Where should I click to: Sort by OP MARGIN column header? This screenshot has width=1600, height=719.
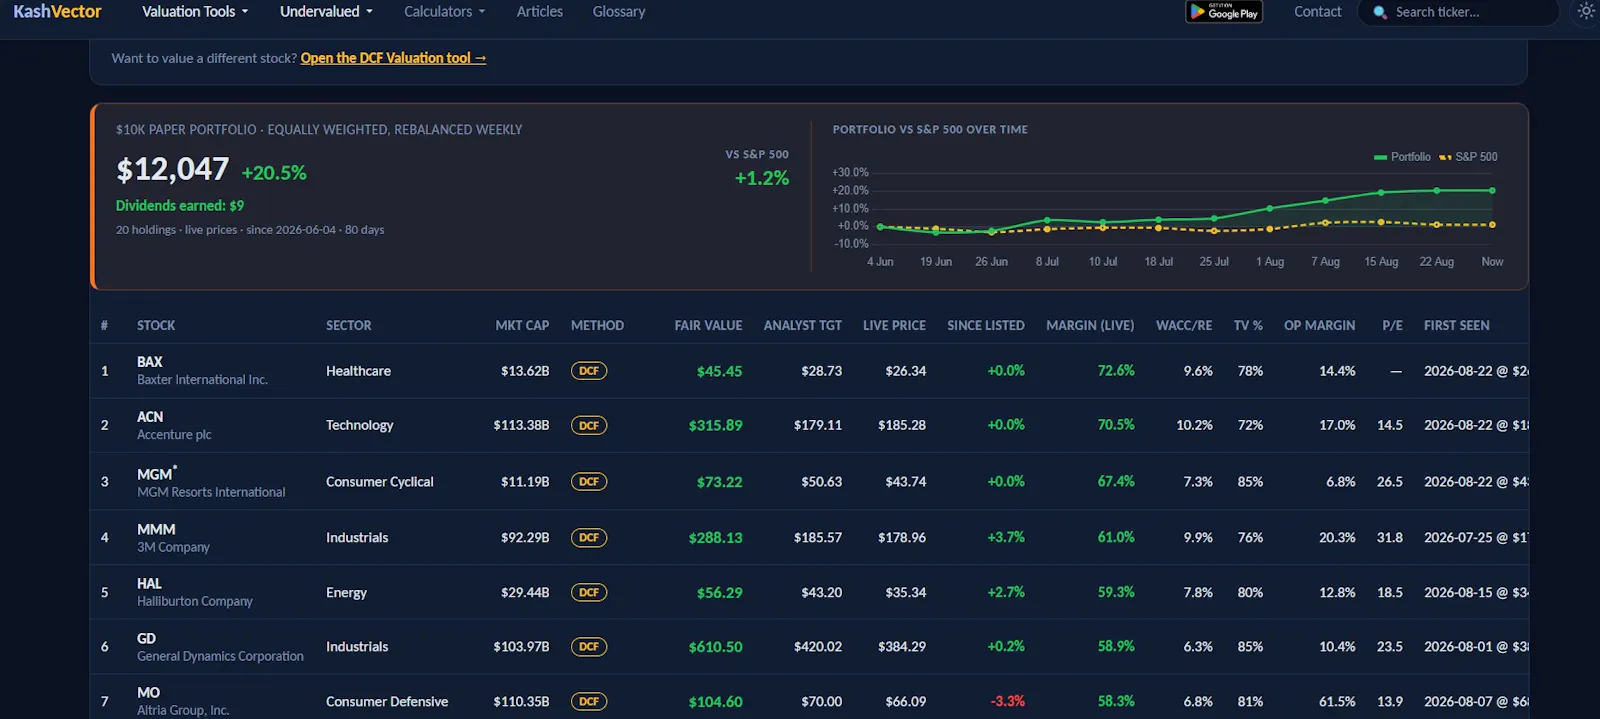[1319, 326]
